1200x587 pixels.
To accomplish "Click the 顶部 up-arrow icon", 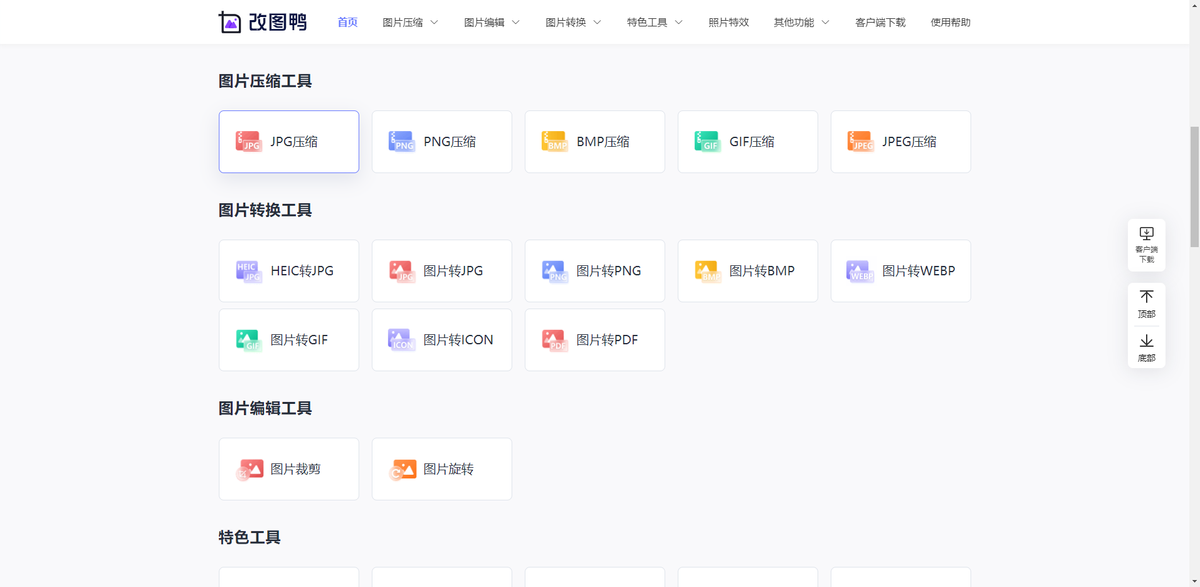I will 1146,297.
